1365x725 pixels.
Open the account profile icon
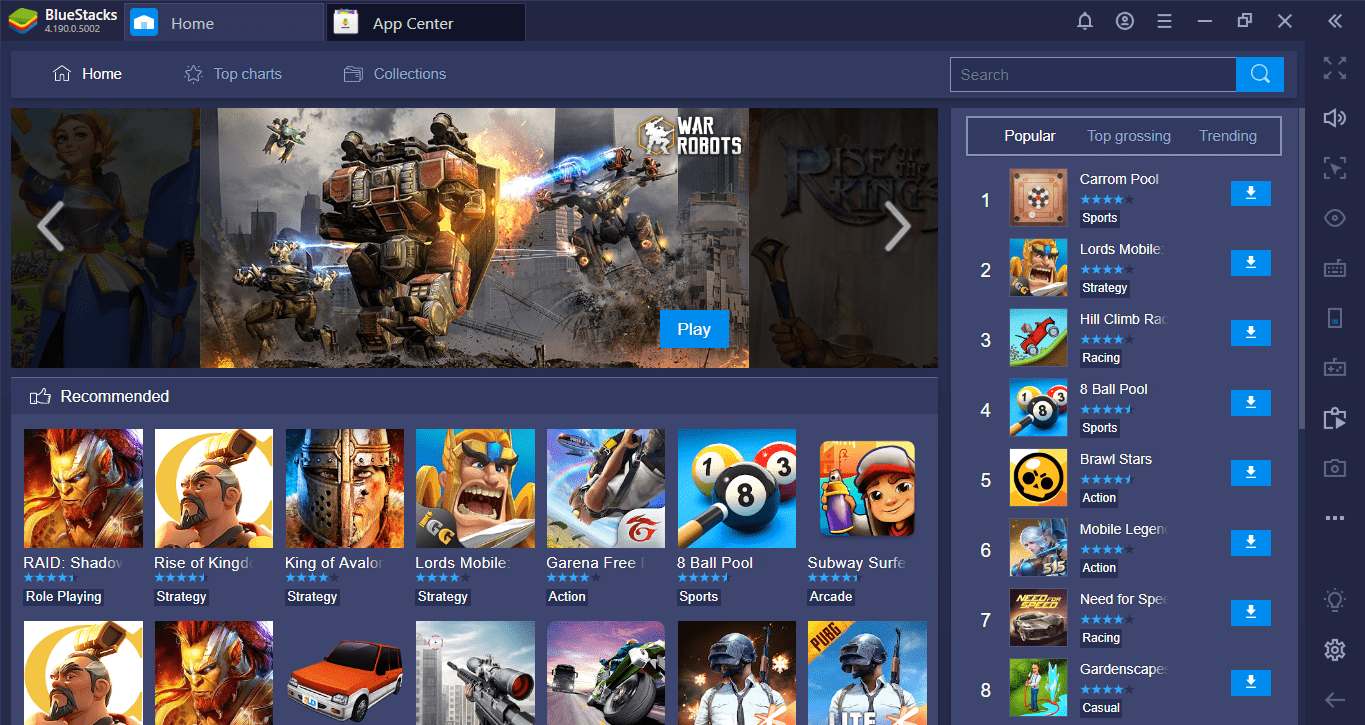point(1125,22)
